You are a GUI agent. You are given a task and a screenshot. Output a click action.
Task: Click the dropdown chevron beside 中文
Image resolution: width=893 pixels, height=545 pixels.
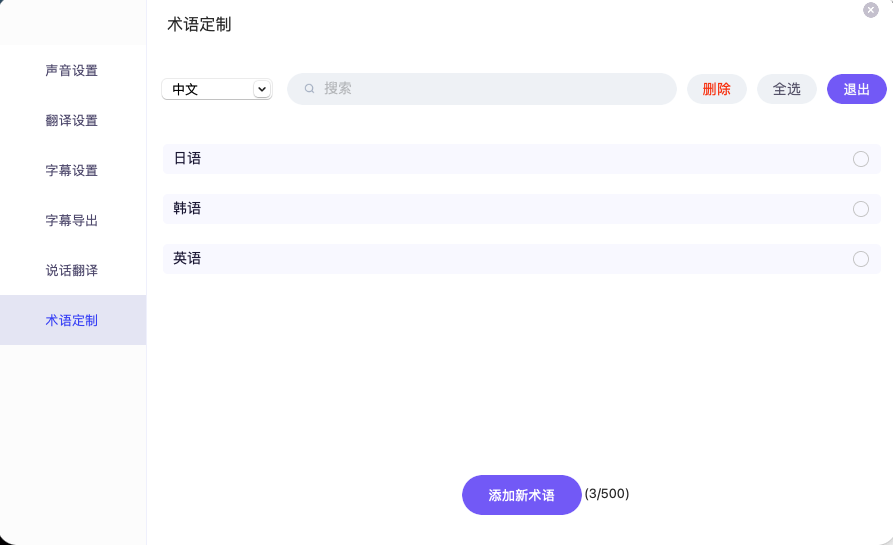pos(262,89)
